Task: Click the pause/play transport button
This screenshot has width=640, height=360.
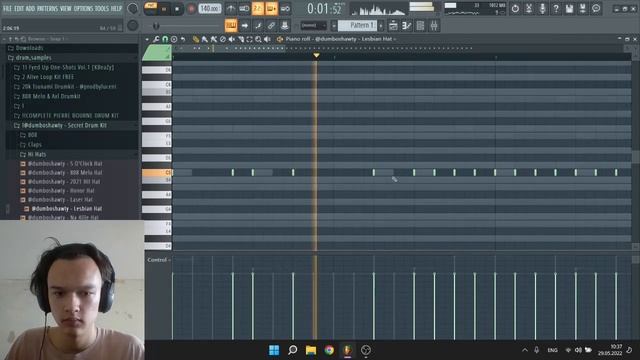Action: click(164, 9)
